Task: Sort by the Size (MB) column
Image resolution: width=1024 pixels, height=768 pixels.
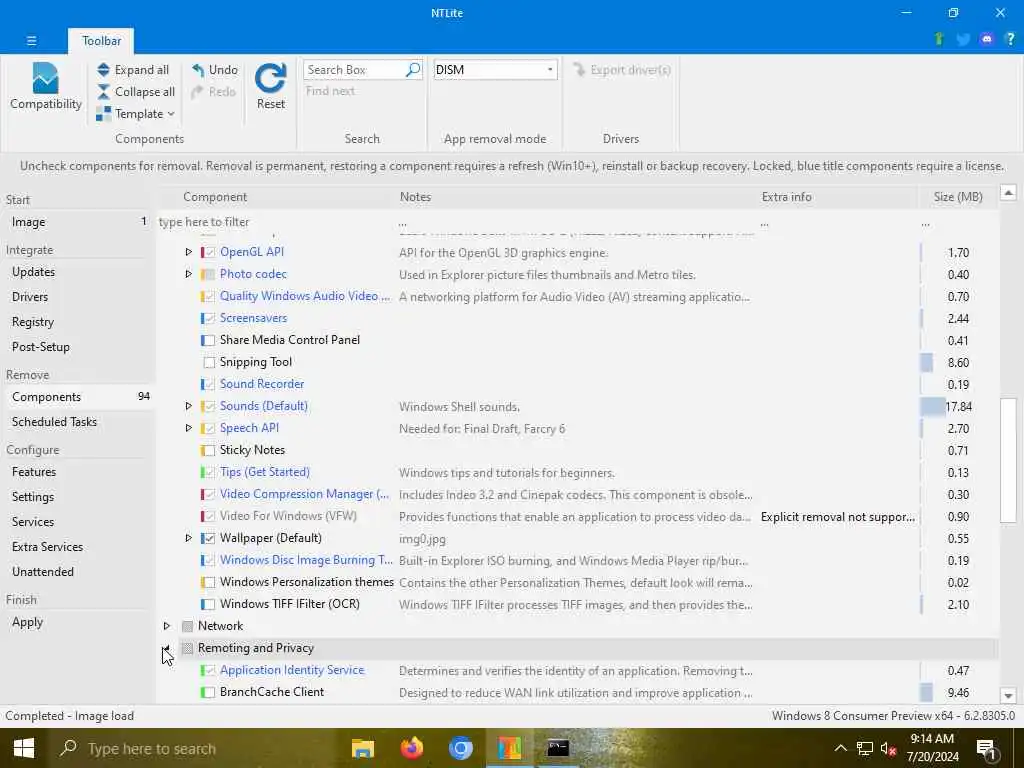Action: 957,197
